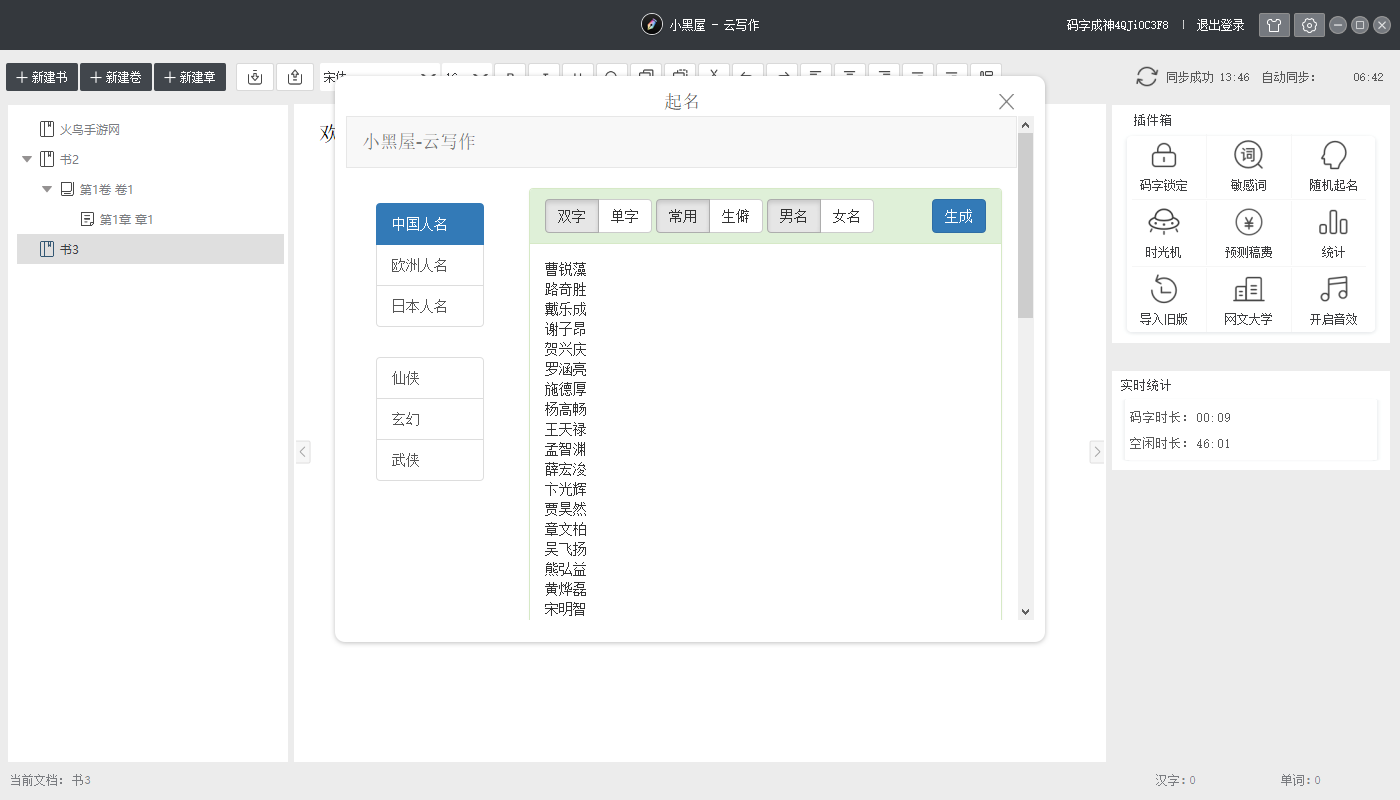Click 码字时长 statistic text
Screen dimensions: 1400x800
point(1180,418)
